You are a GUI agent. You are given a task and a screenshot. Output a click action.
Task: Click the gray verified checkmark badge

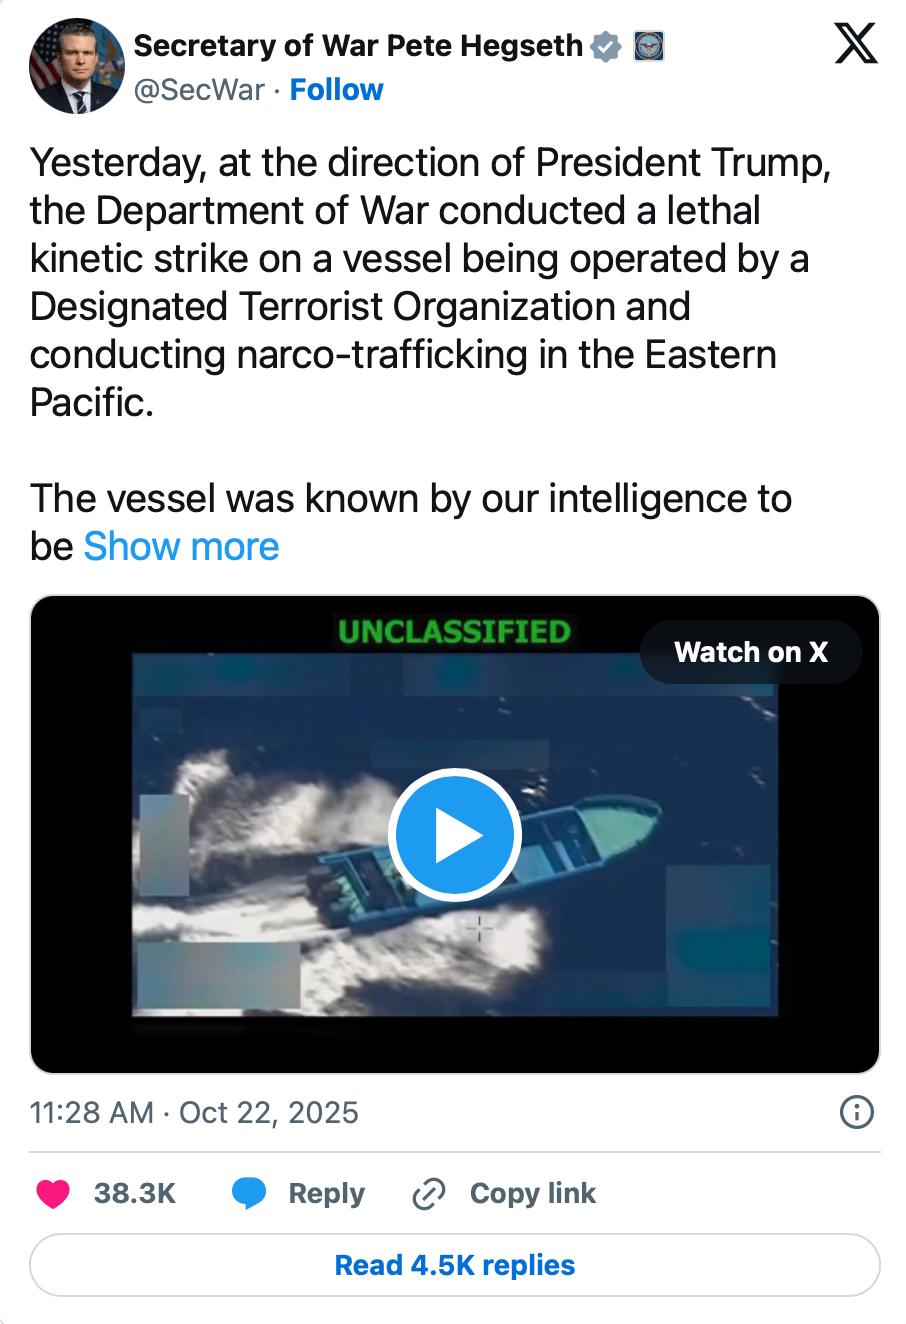pos(606,46)
